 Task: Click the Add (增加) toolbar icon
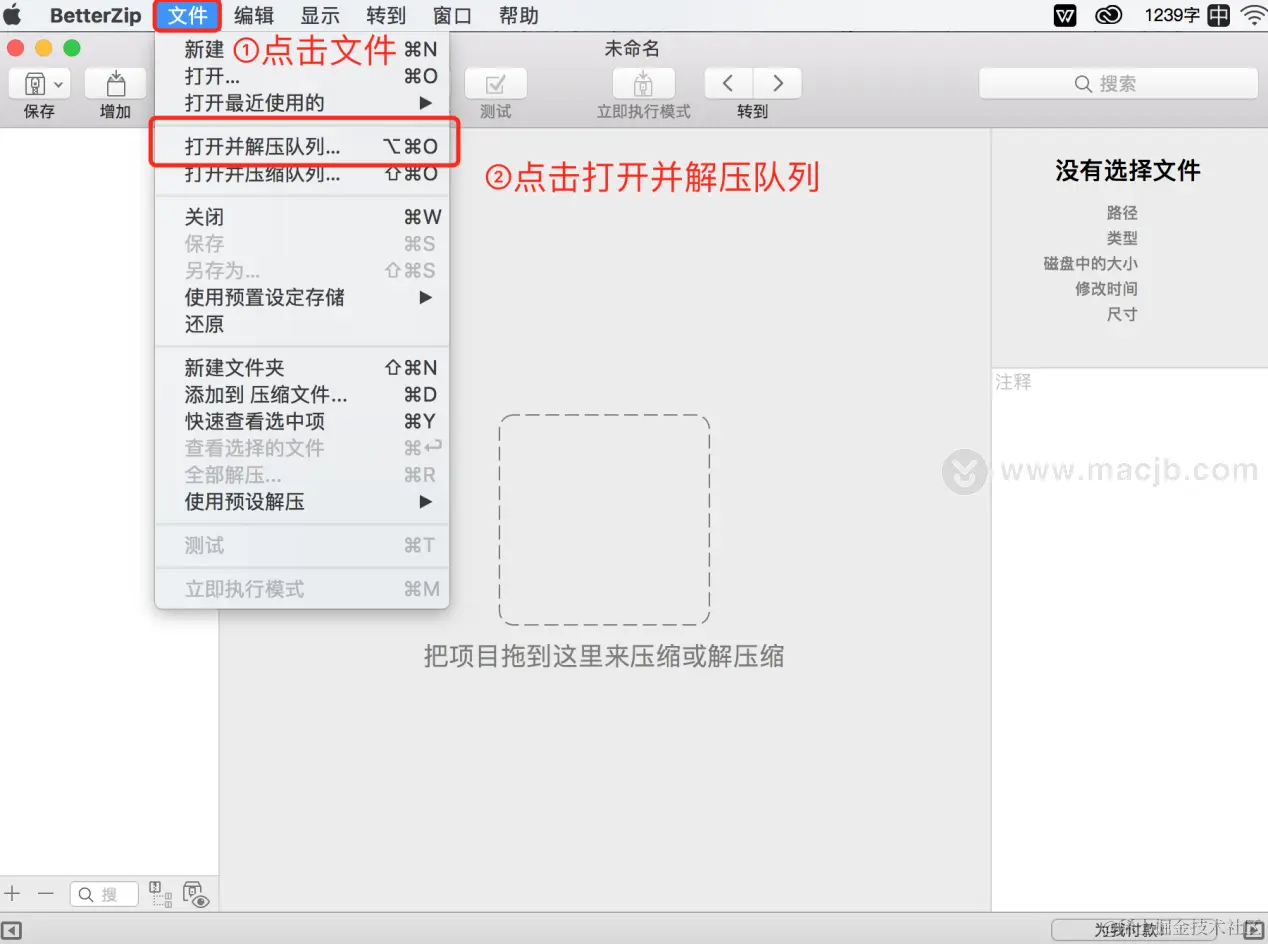point(116,85)
